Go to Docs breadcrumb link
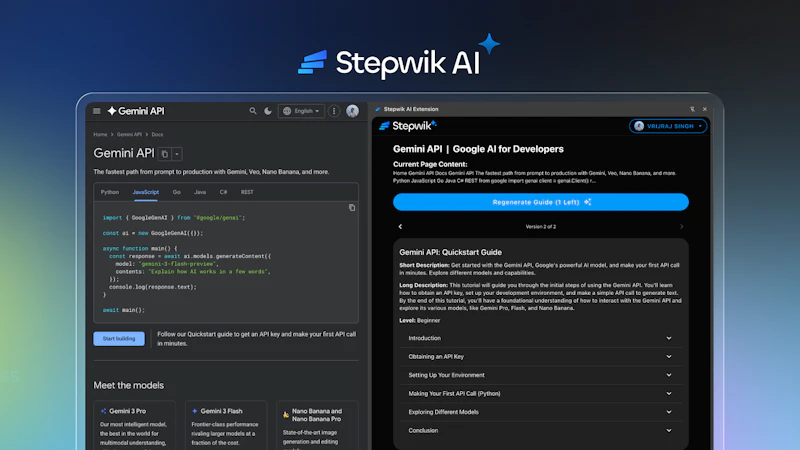This screenshot has width=800, height=450. [157, 135]
